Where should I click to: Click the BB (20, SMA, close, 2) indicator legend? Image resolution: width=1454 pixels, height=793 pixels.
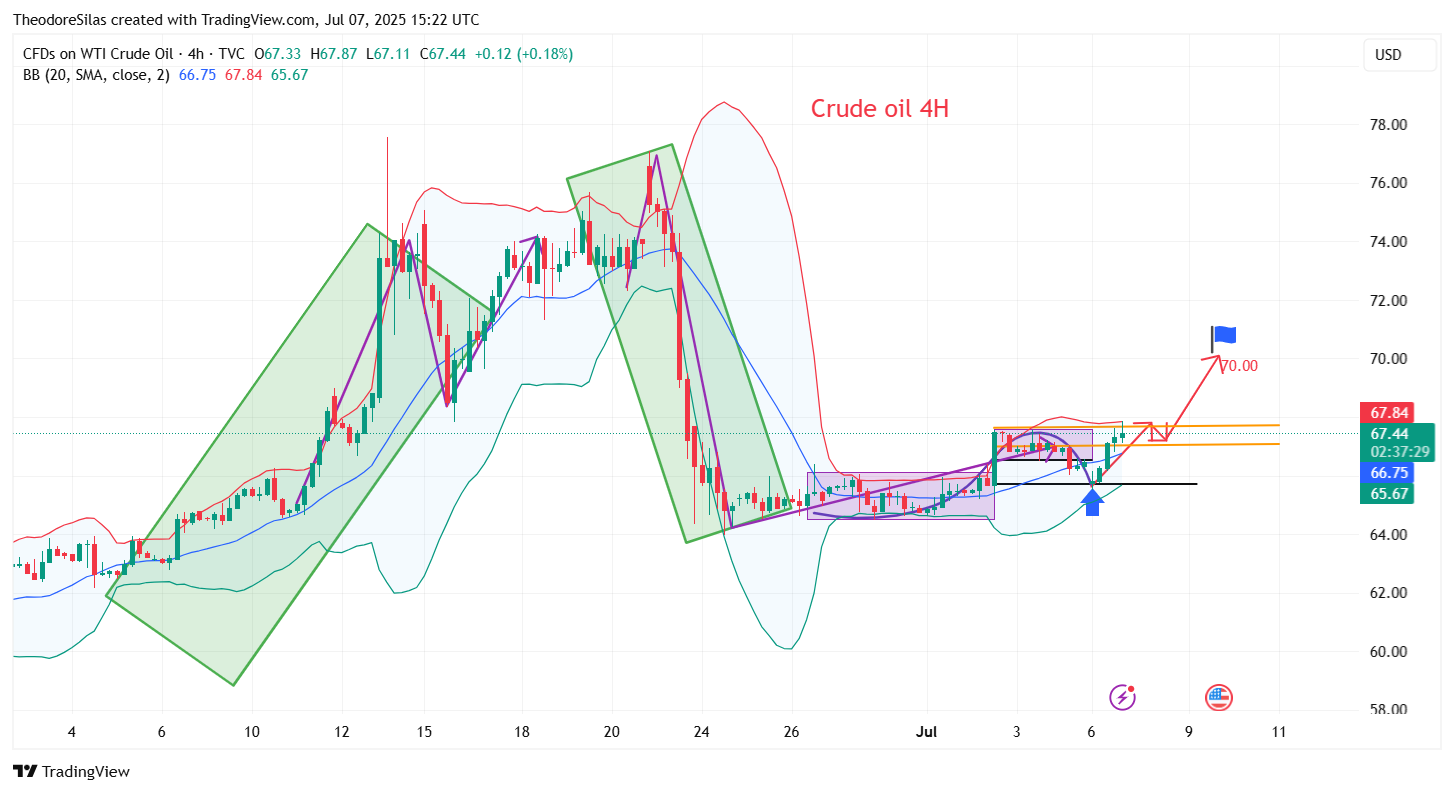click(x=97, y=75)
